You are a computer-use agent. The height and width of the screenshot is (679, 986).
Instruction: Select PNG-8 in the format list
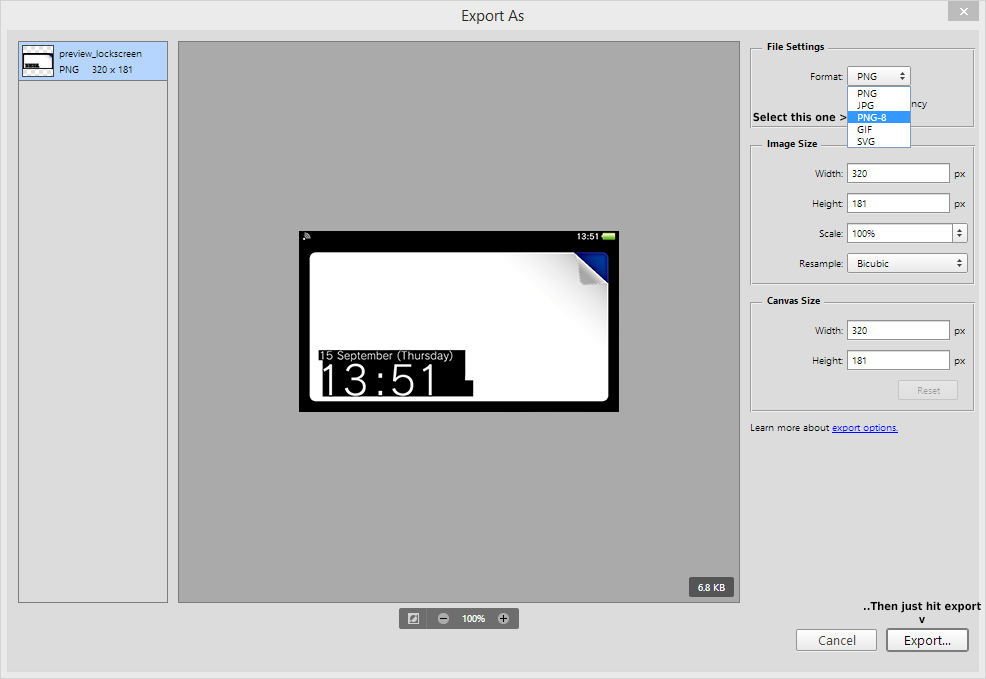pyautogui.click(x=878, y=118)
